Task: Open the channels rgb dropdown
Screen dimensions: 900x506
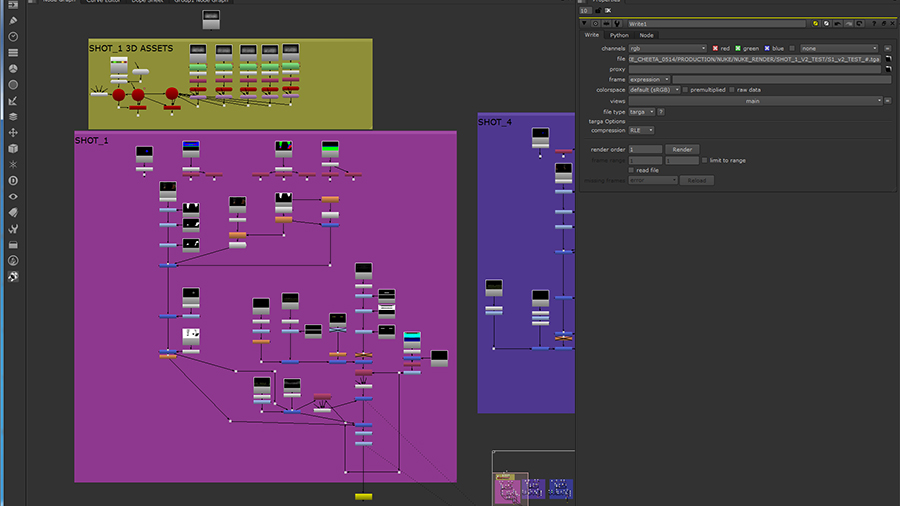Action: [x=667, y=48]
